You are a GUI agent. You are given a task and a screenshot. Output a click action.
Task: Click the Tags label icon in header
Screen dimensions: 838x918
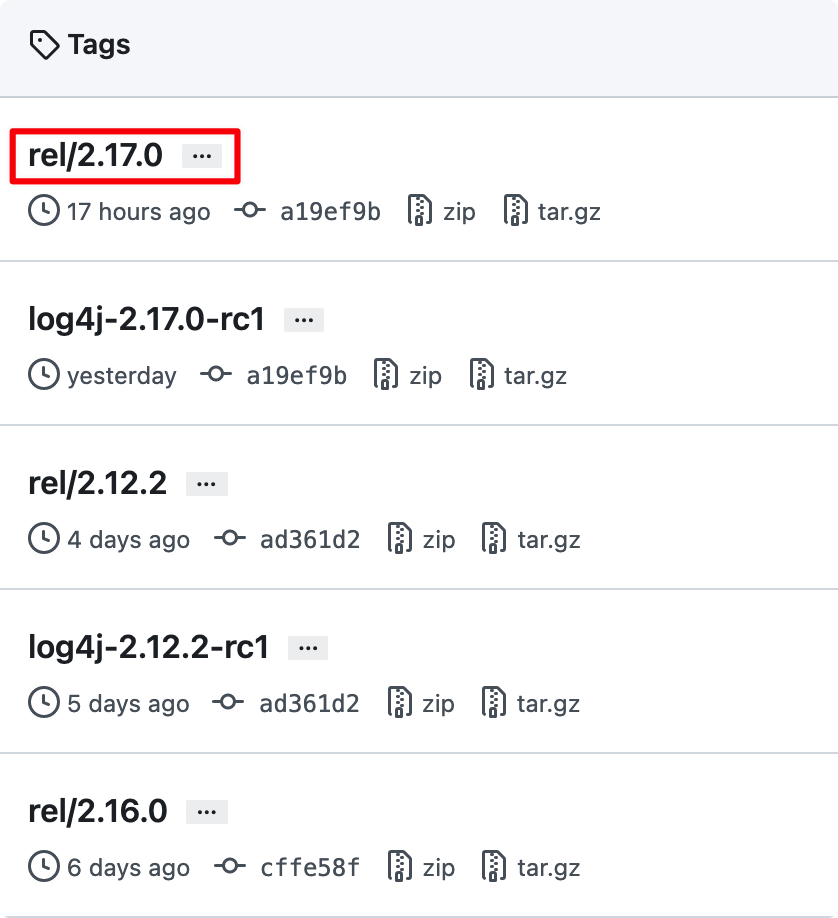click(45, 45)
